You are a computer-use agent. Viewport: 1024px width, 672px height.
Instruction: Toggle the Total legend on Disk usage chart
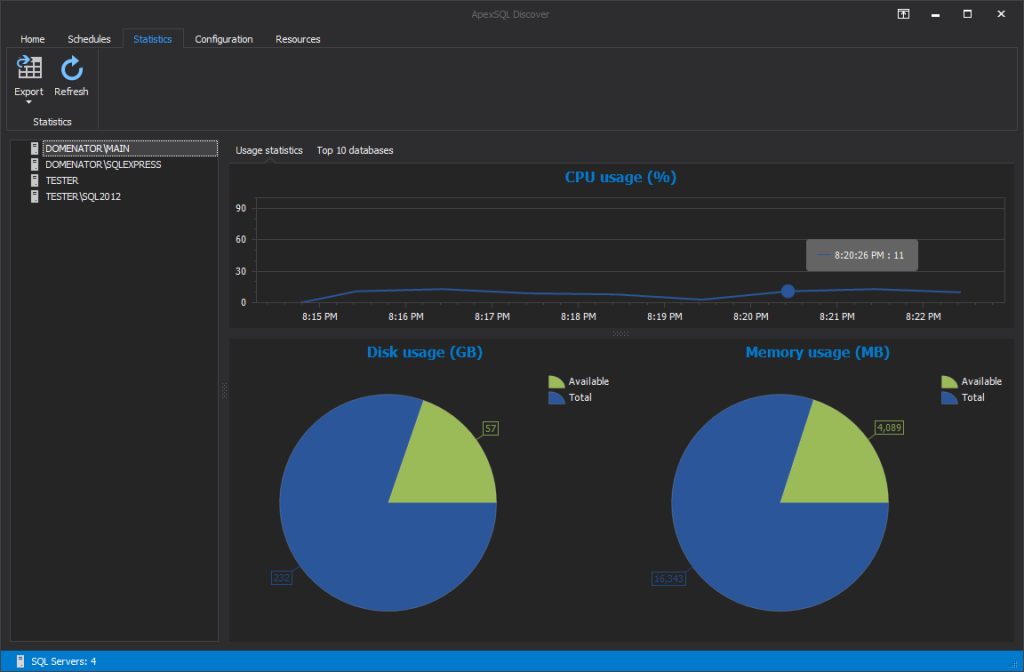coord(571,397)
